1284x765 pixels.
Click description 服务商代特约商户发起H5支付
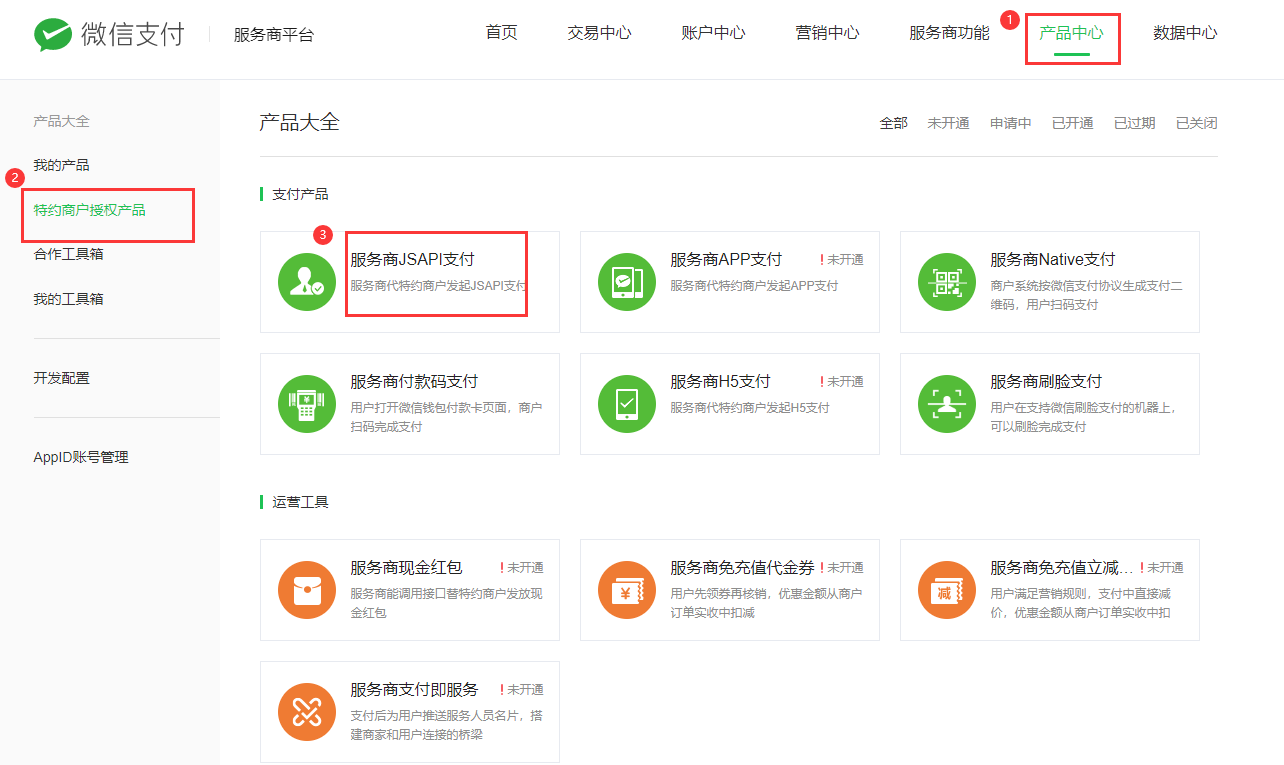click(750, 408)
